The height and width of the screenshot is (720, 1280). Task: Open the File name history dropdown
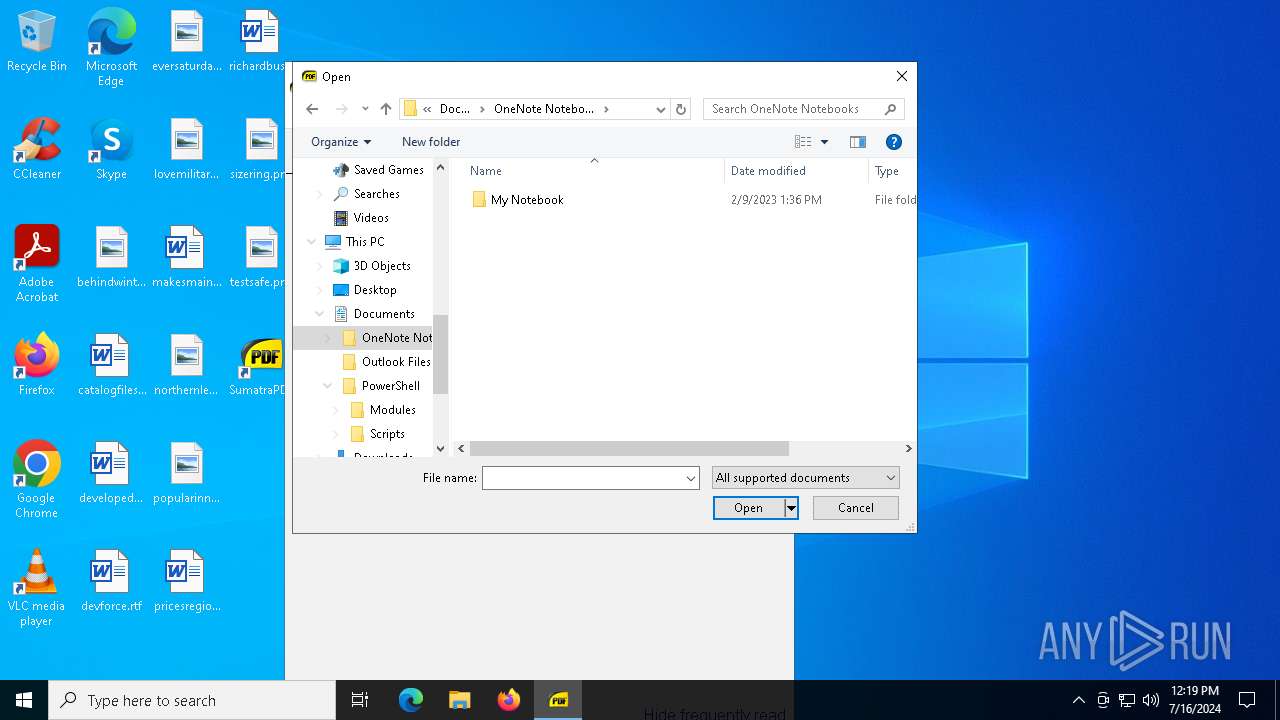691,478
